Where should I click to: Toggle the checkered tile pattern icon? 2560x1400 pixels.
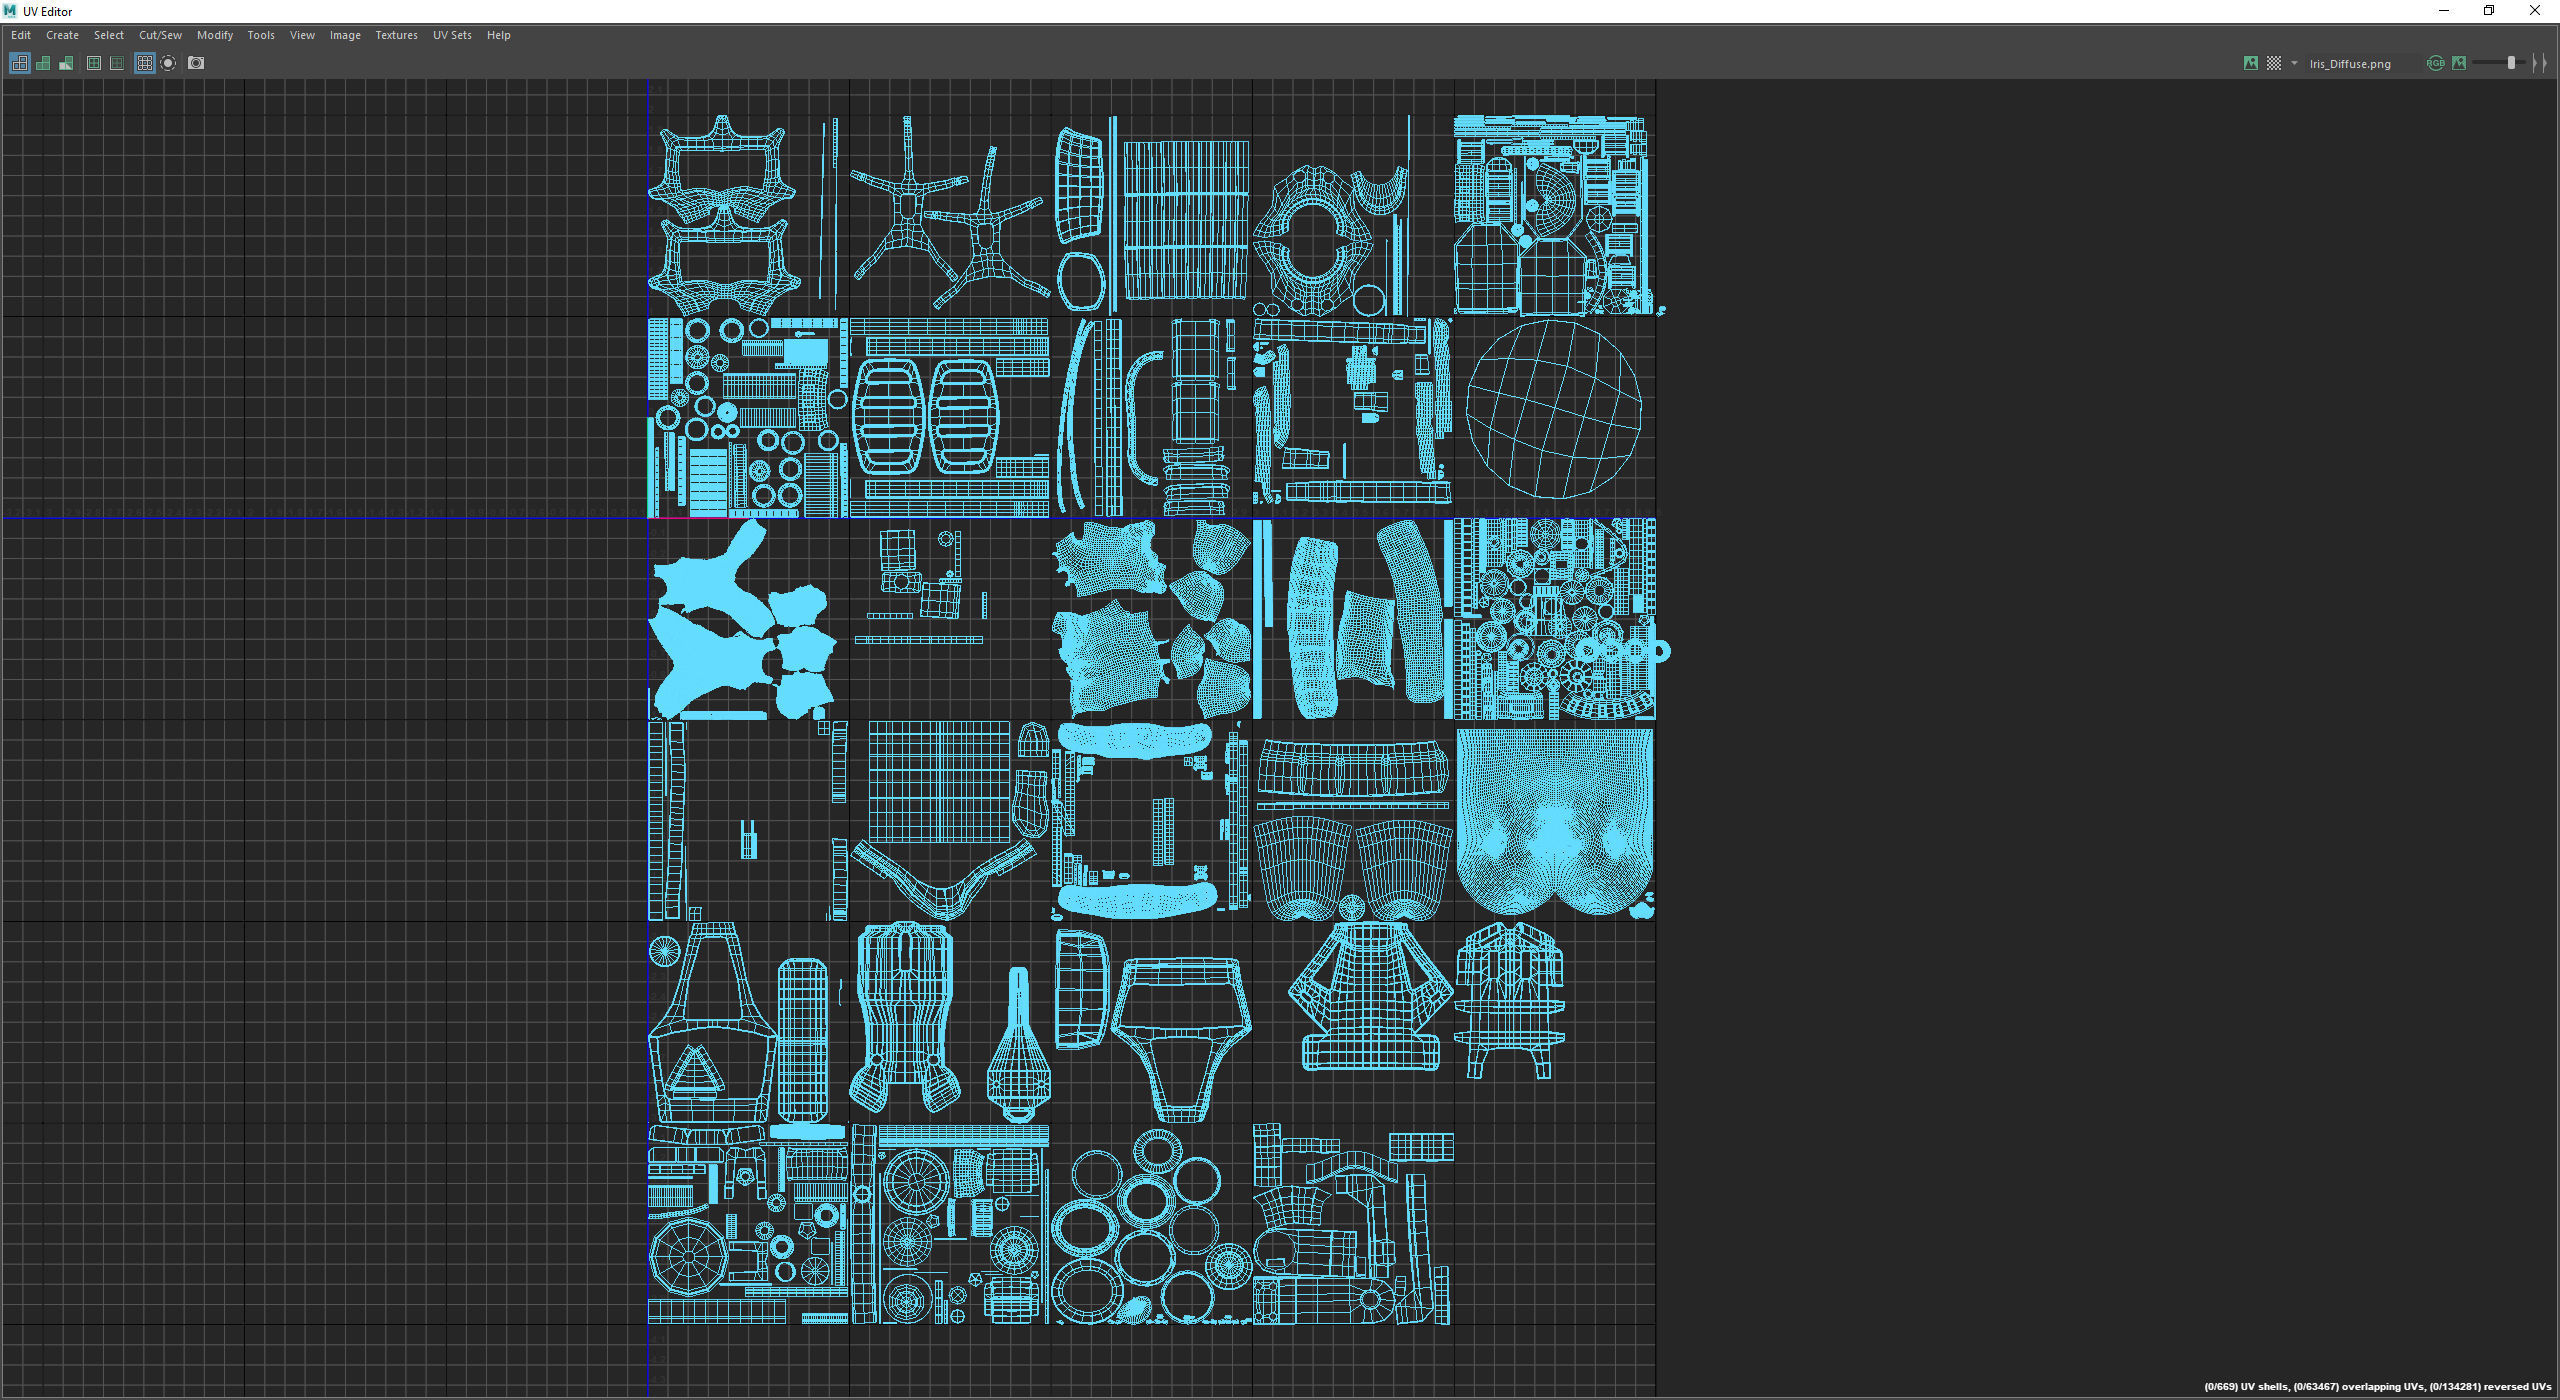point(2273,63)
